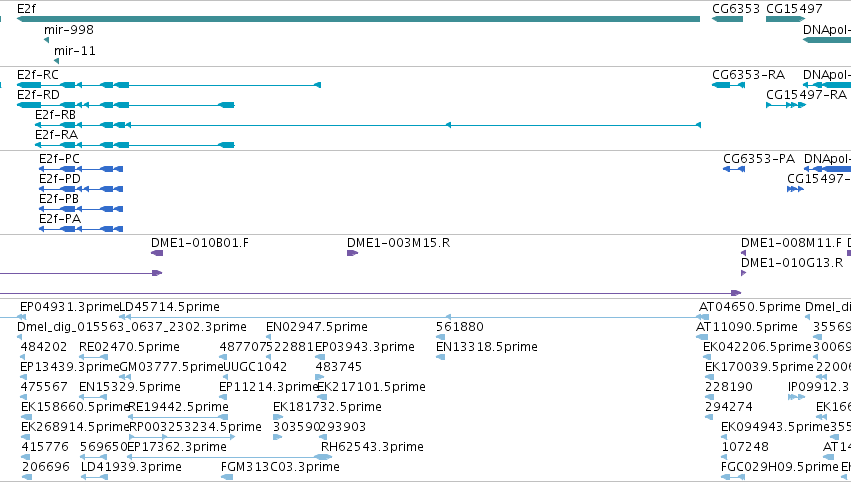The height and width of the screenshot is (482, 851).
Task: Select the E2f-PB protein feature
Action: [81, 209]
